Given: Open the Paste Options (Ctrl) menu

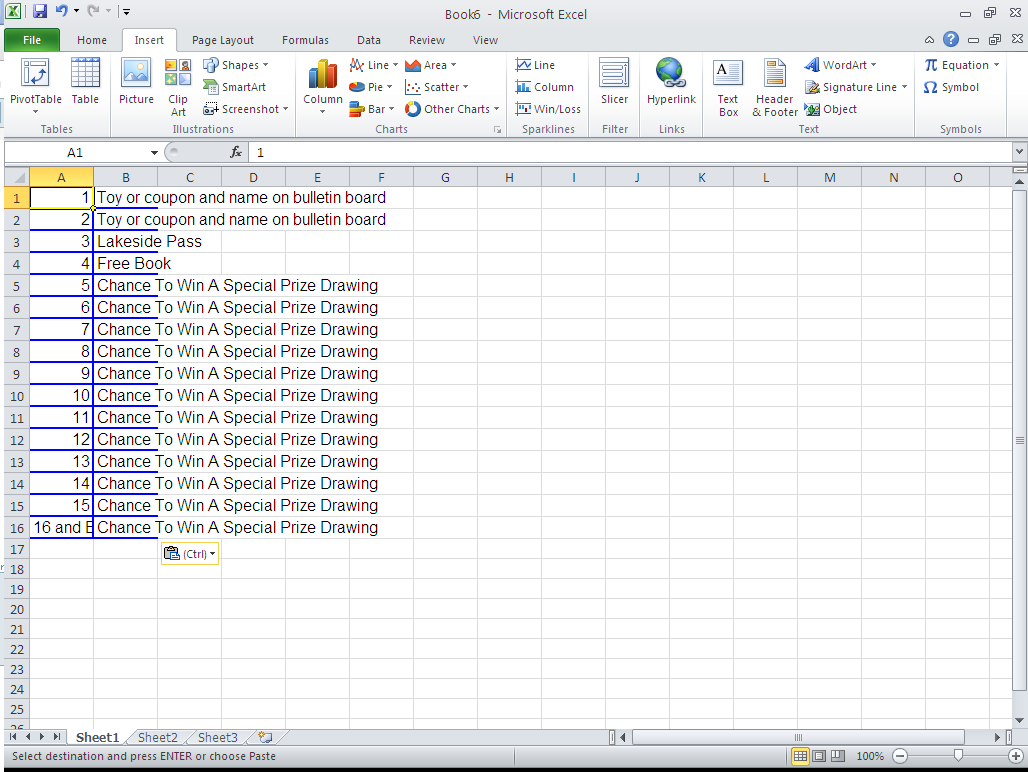Looking at the screenshot, I should click(x=189, y=554).
